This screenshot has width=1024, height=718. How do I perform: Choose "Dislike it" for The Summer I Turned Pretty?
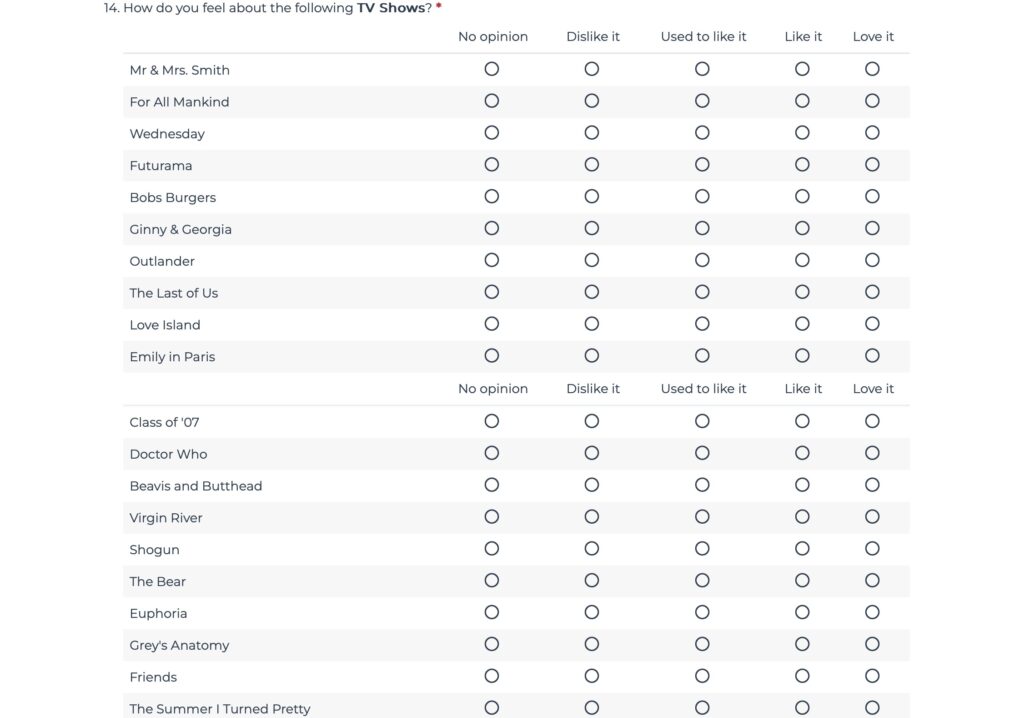click(x=592, y=708)
